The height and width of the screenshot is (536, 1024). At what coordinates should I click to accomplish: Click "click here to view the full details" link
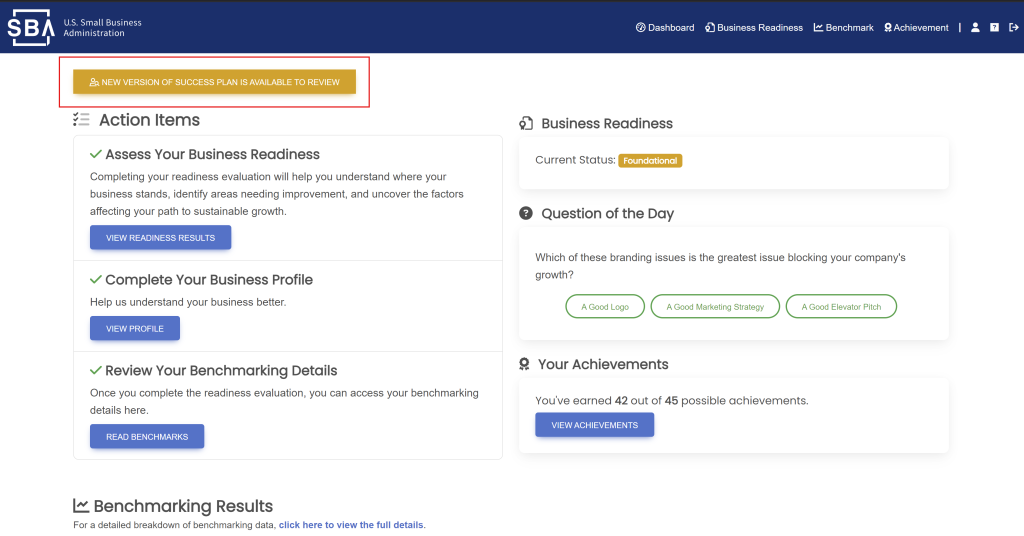(x=351, y=525)
